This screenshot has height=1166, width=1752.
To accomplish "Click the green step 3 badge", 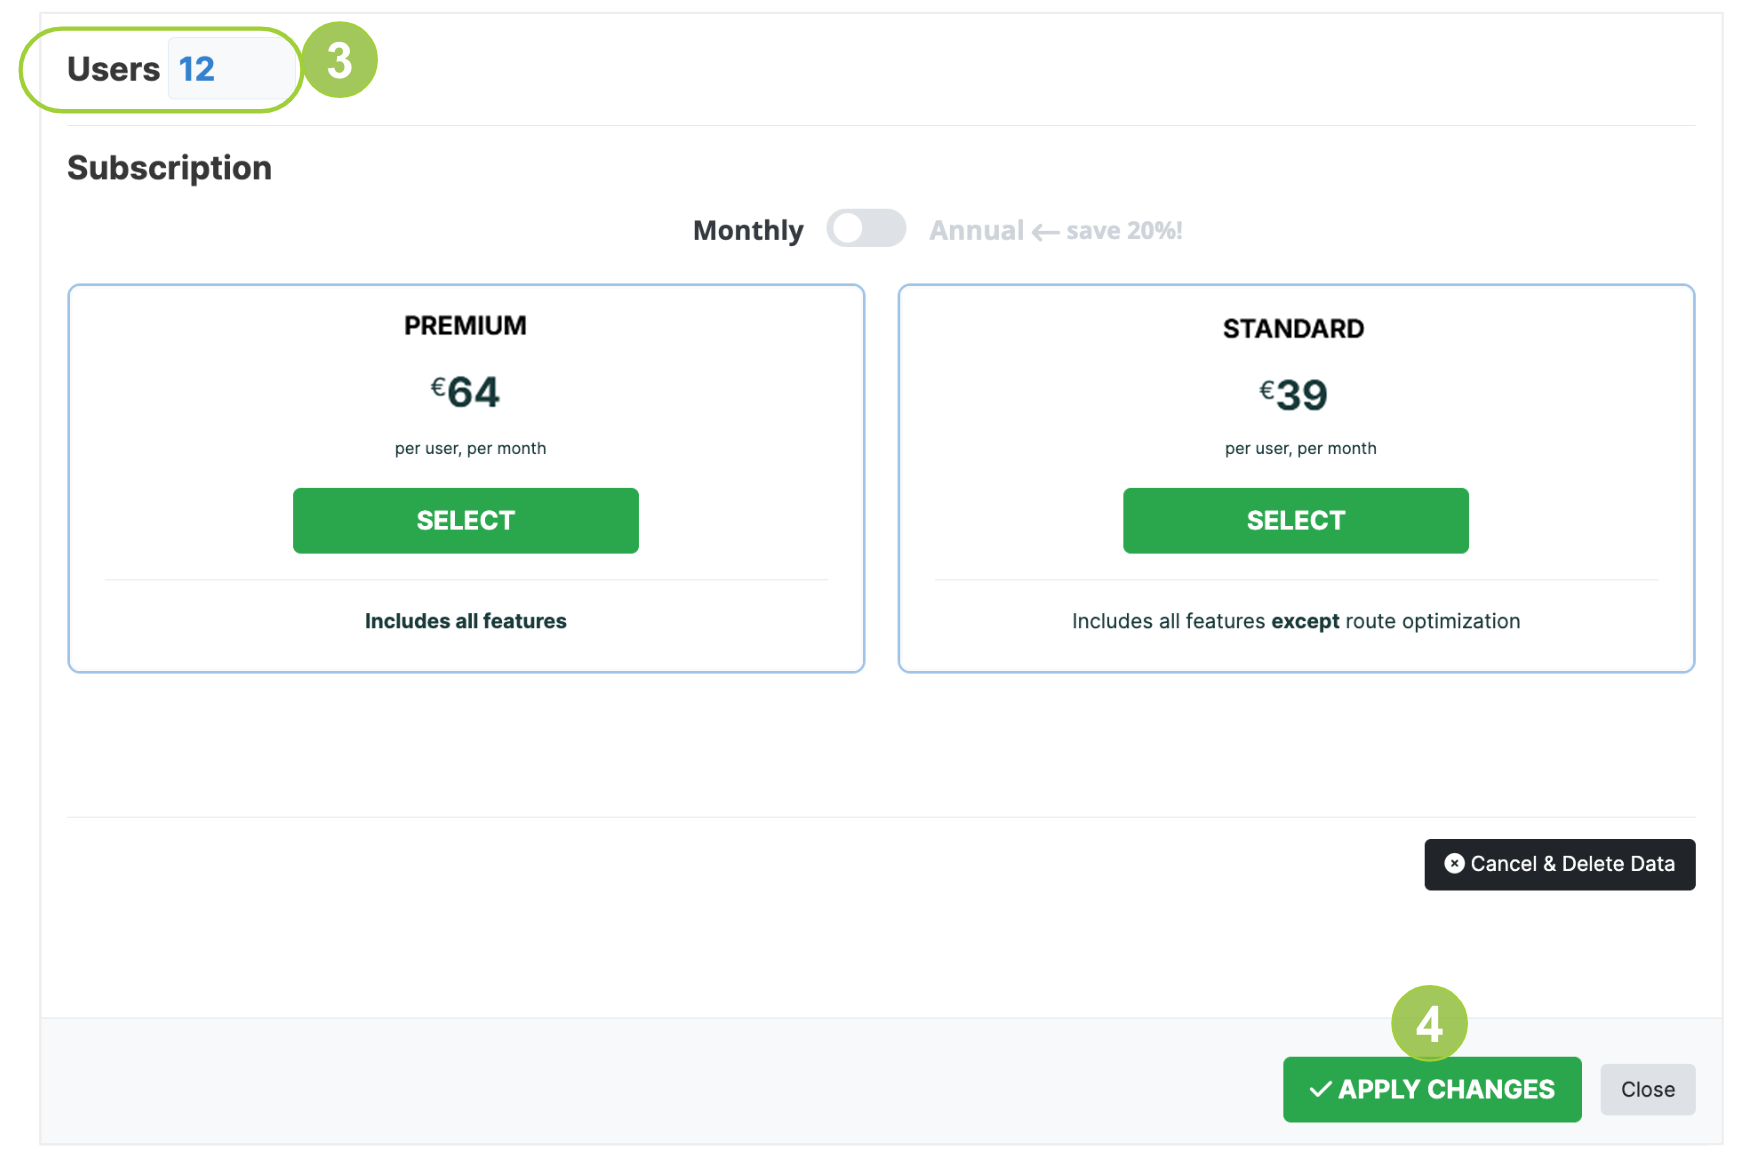I will tap(340, 61).
